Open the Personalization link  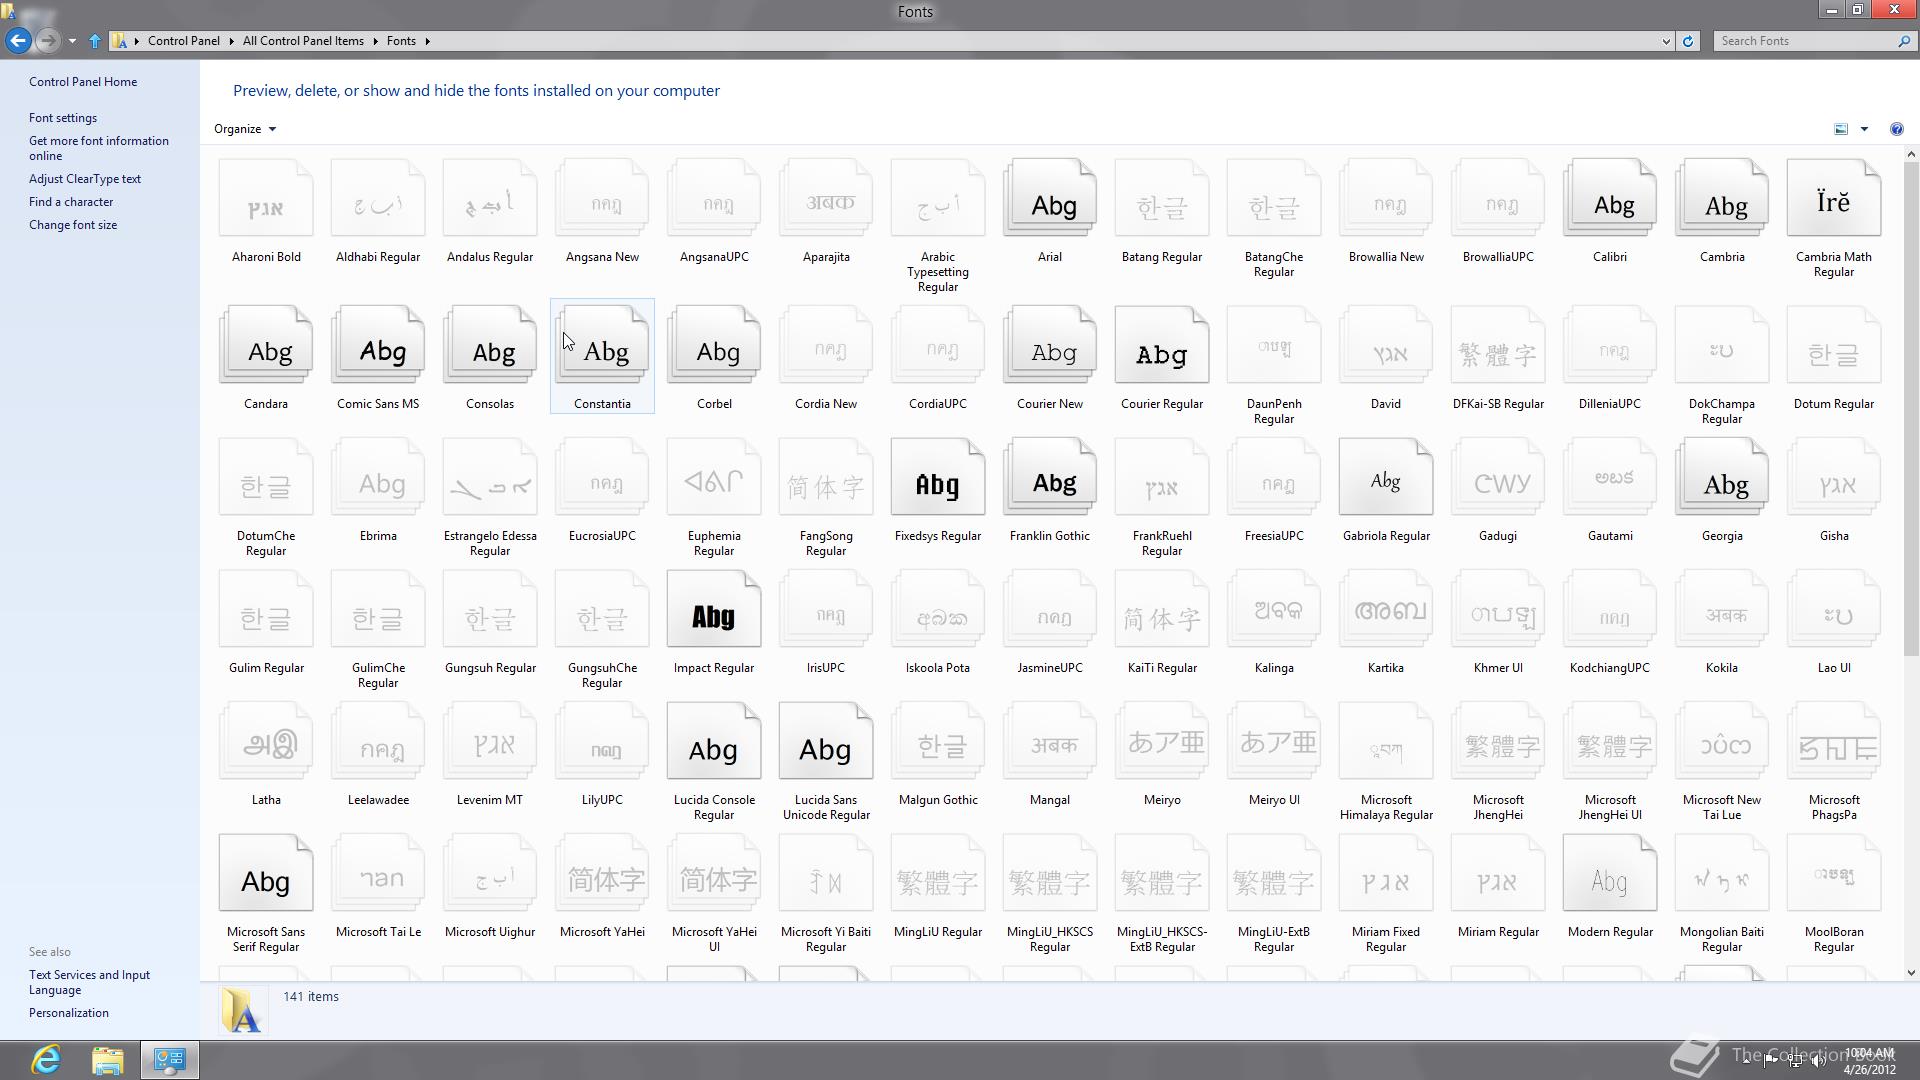[69, 1013]
